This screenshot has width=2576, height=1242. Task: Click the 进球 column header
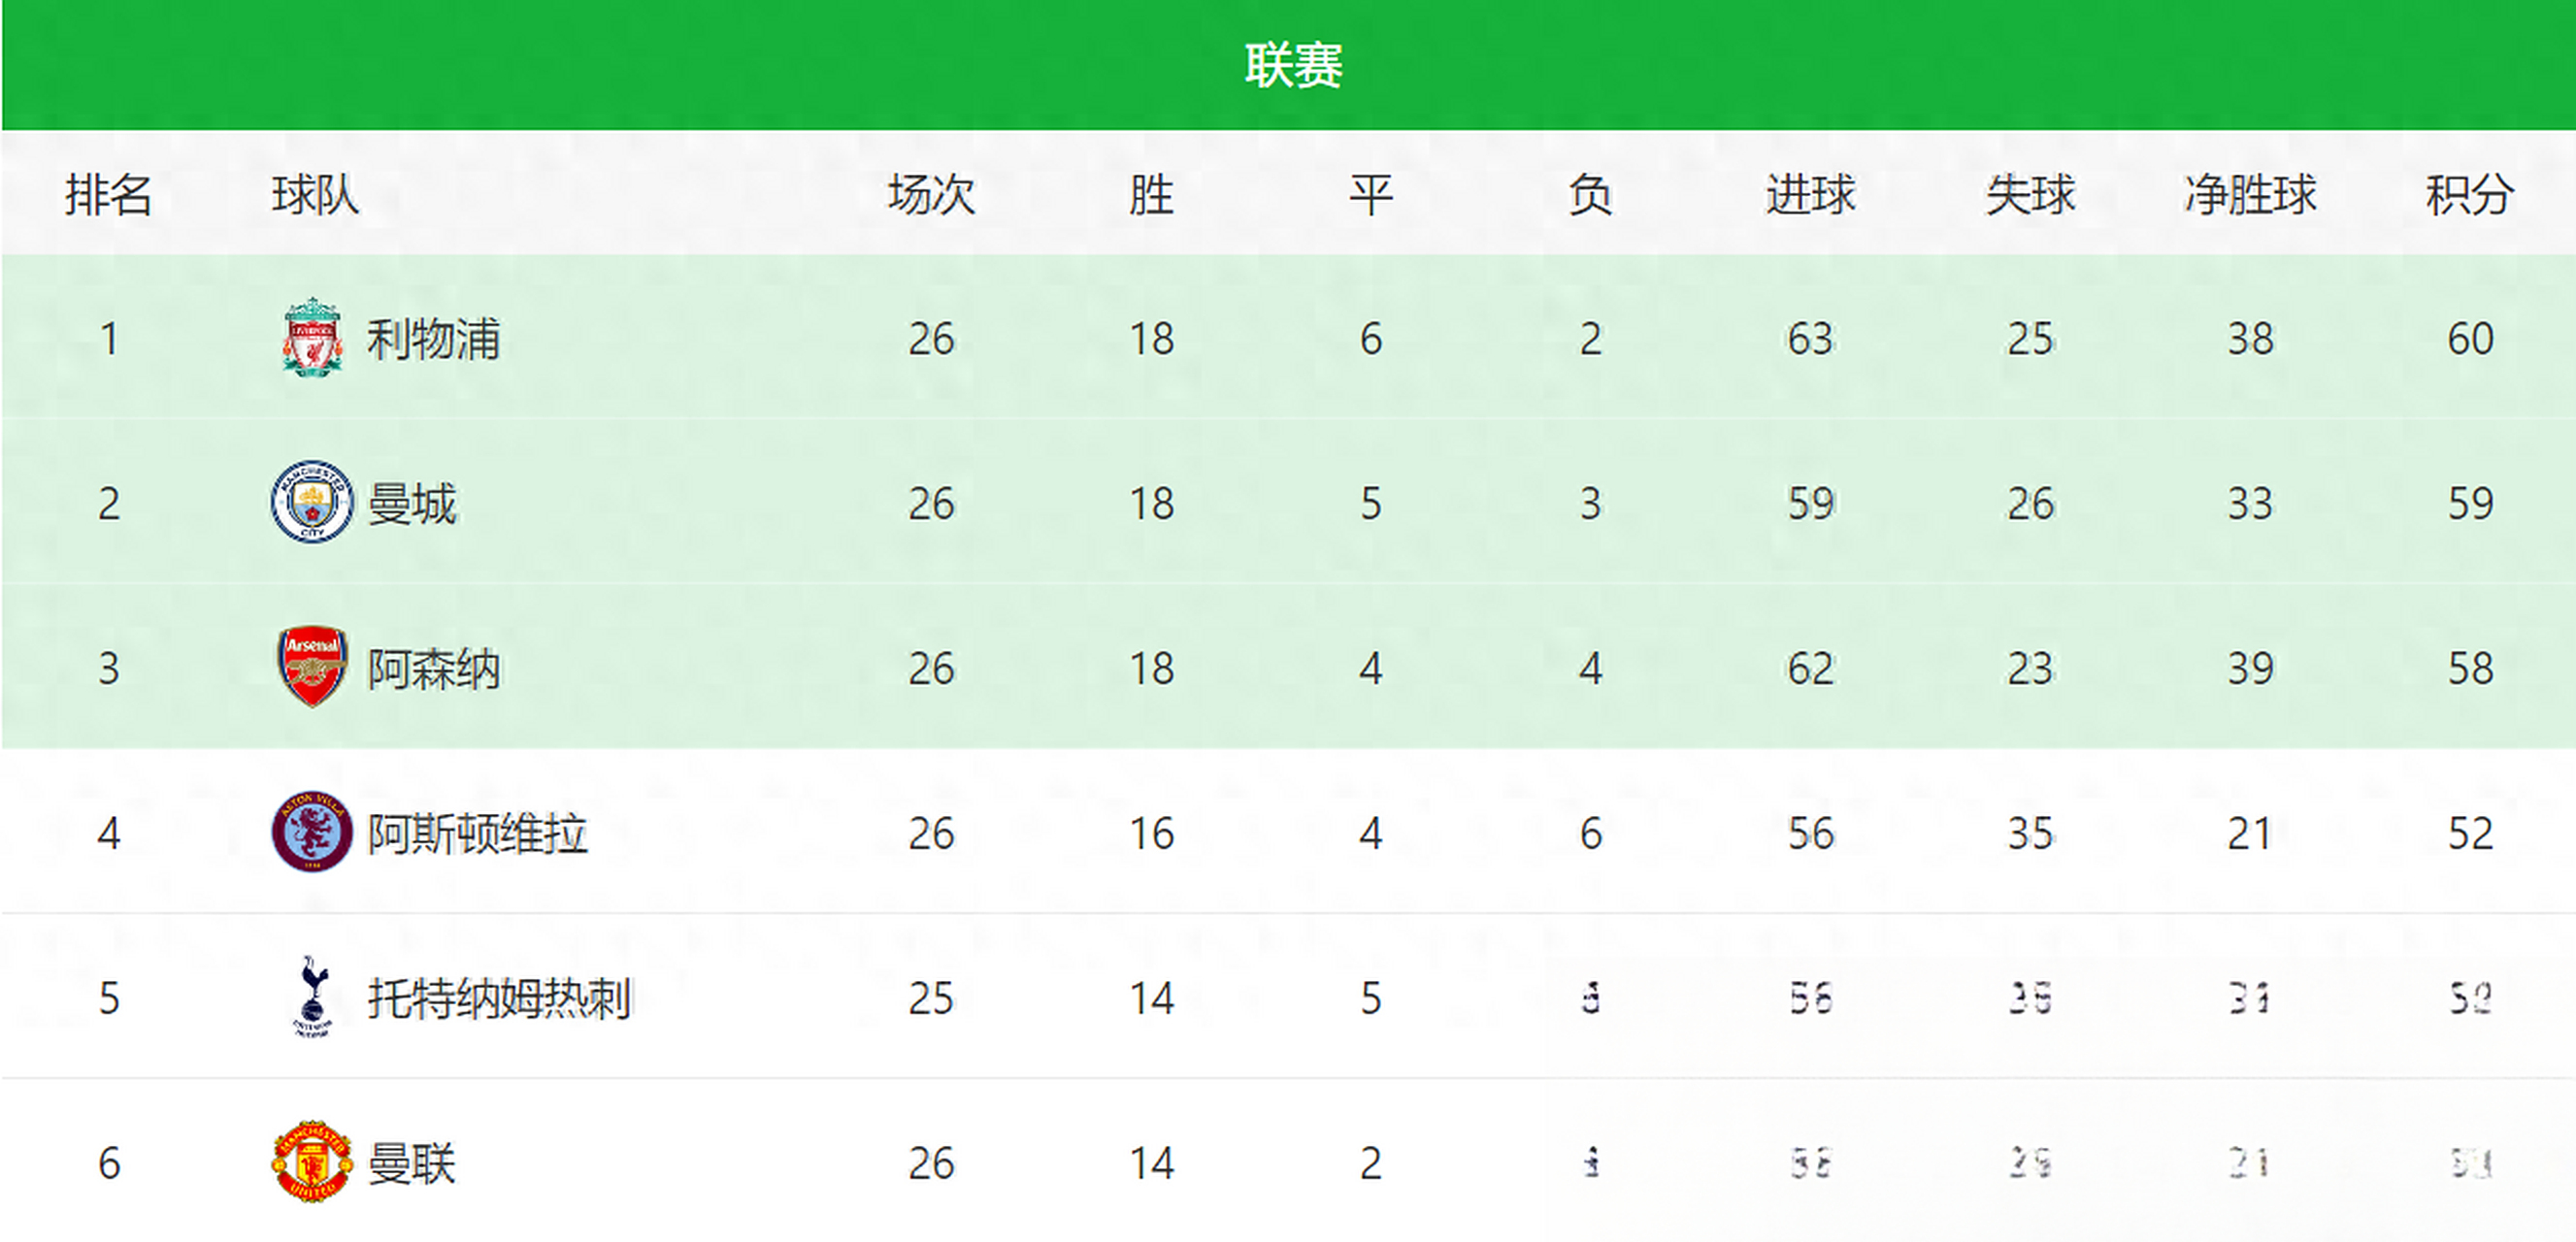pyautogui.click(x=1810, y=194)
